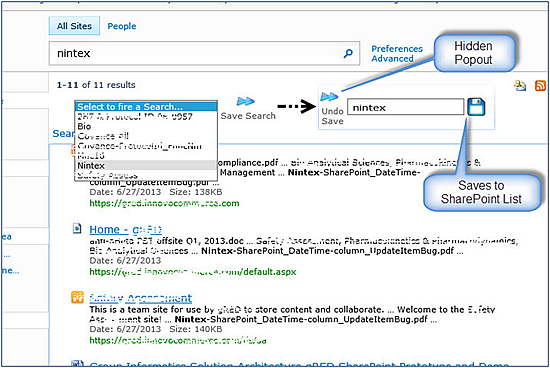Select the All Sites tab
Viewport: 550px width, 368px height.
(74, 26)
